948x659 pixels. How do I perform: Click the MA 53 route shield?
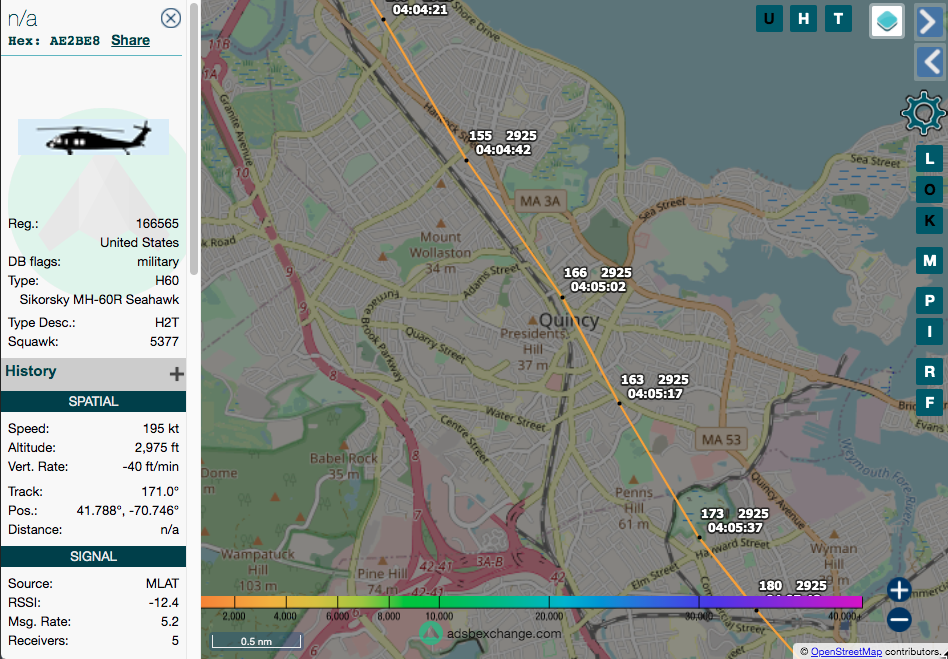tap(721, 440)
